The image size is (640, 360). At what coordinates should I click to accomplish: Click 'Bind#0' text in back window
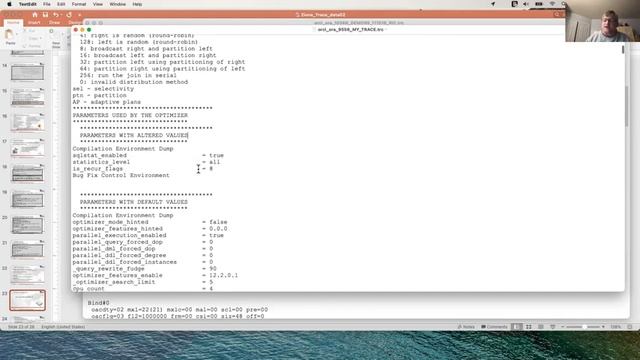point(98,303)
